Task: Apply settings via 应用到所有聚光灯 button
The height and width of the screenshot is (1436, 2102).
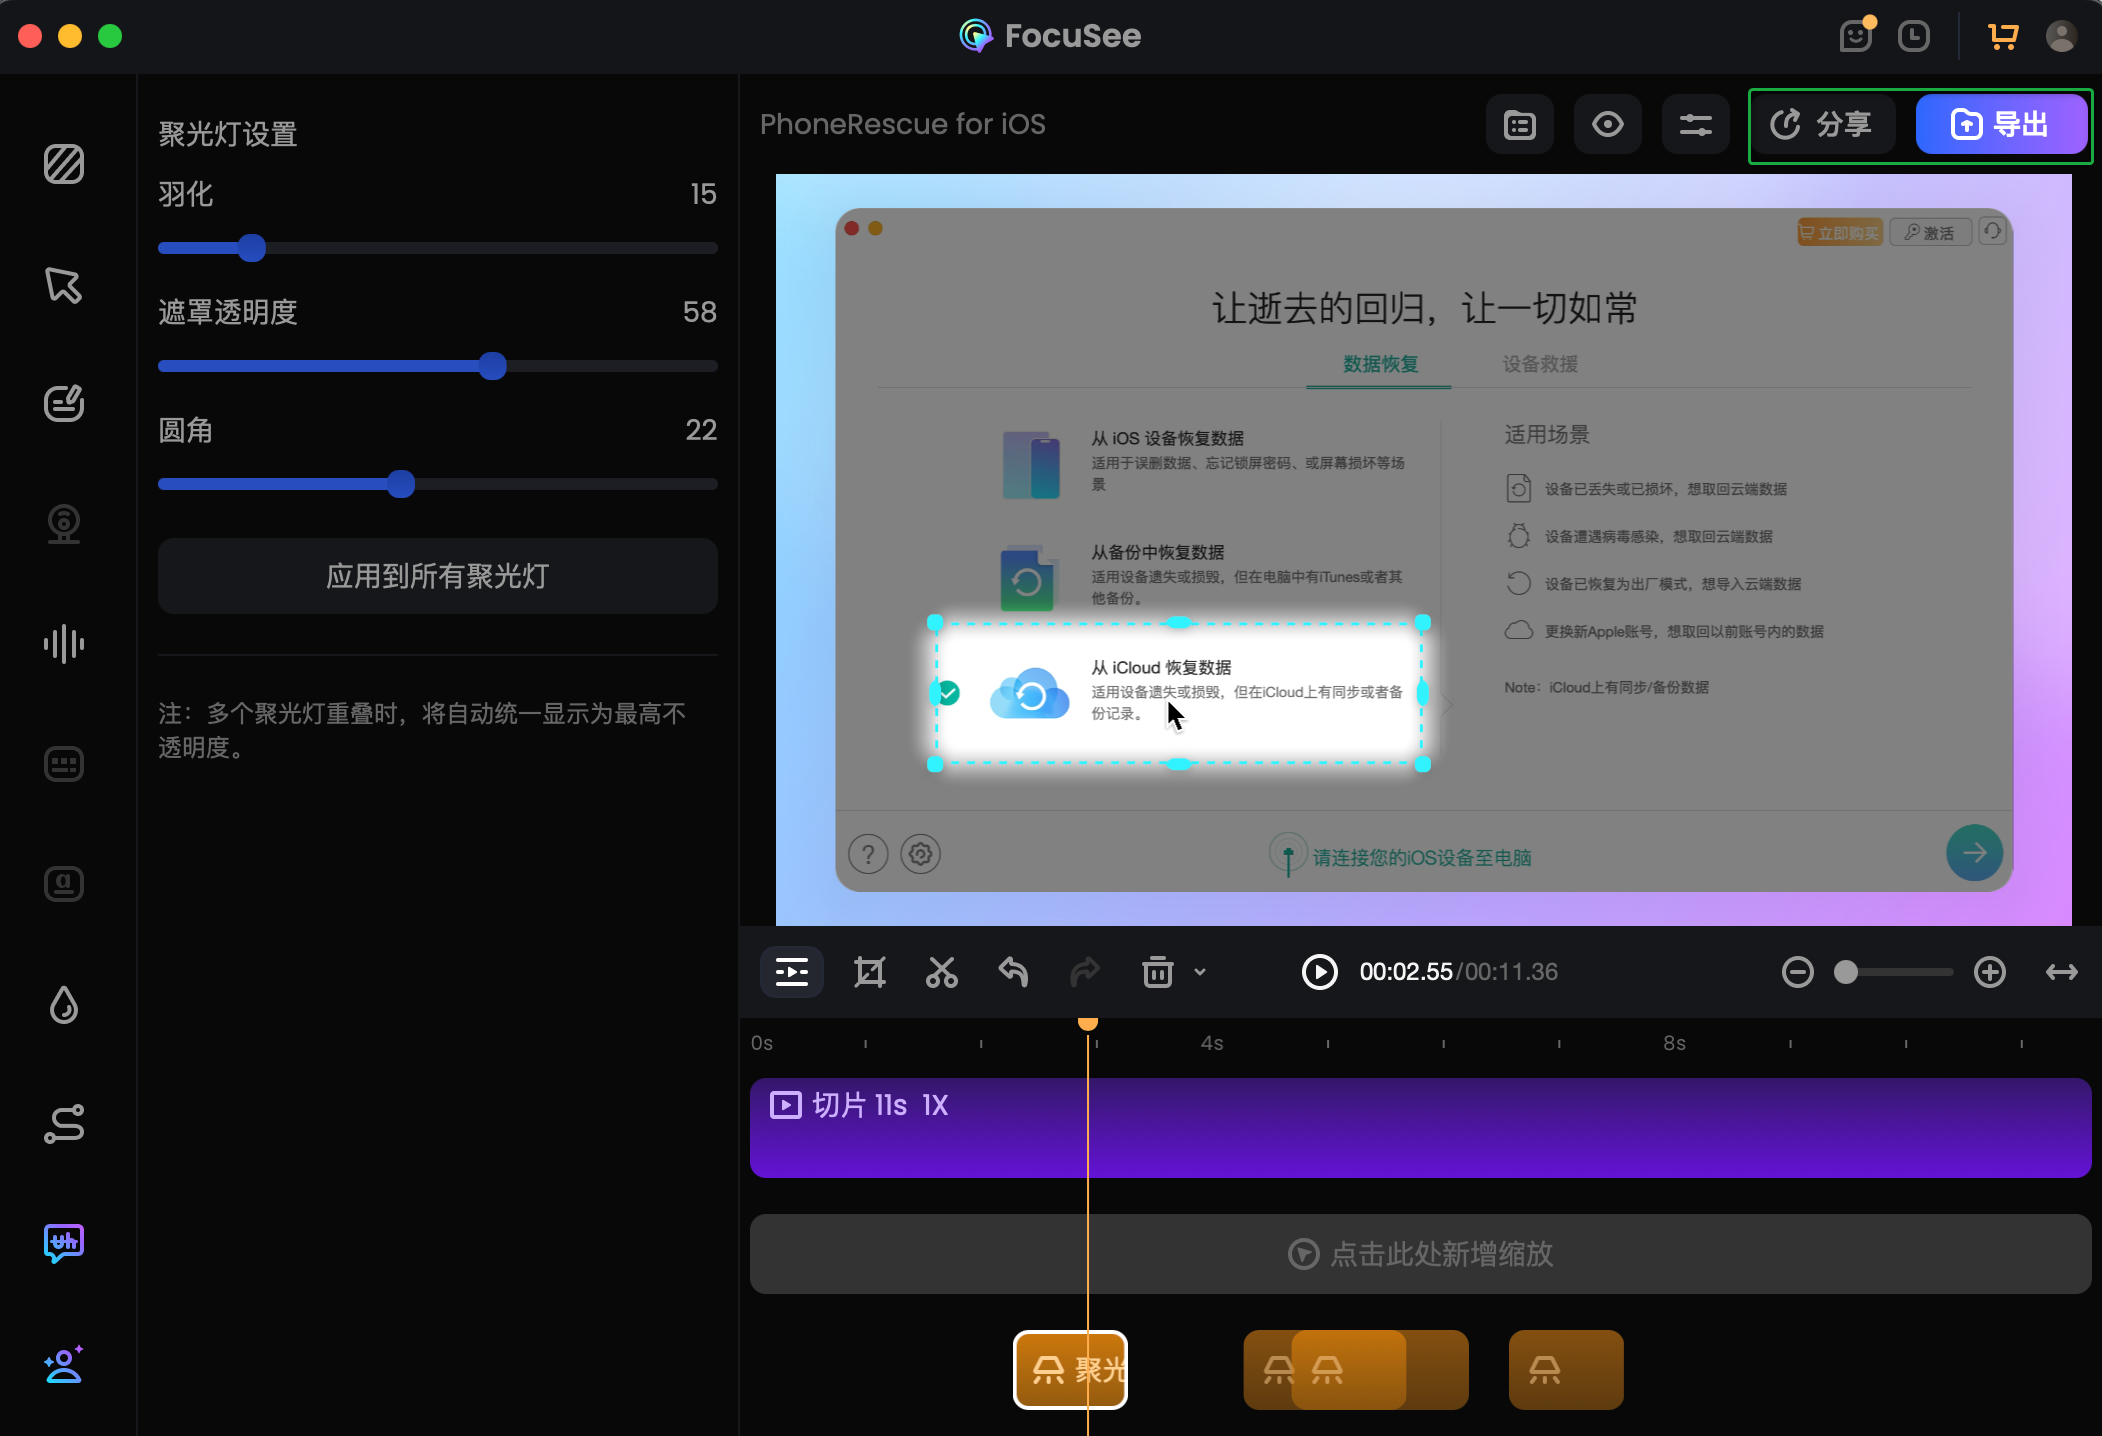Action: coord(438,576)
